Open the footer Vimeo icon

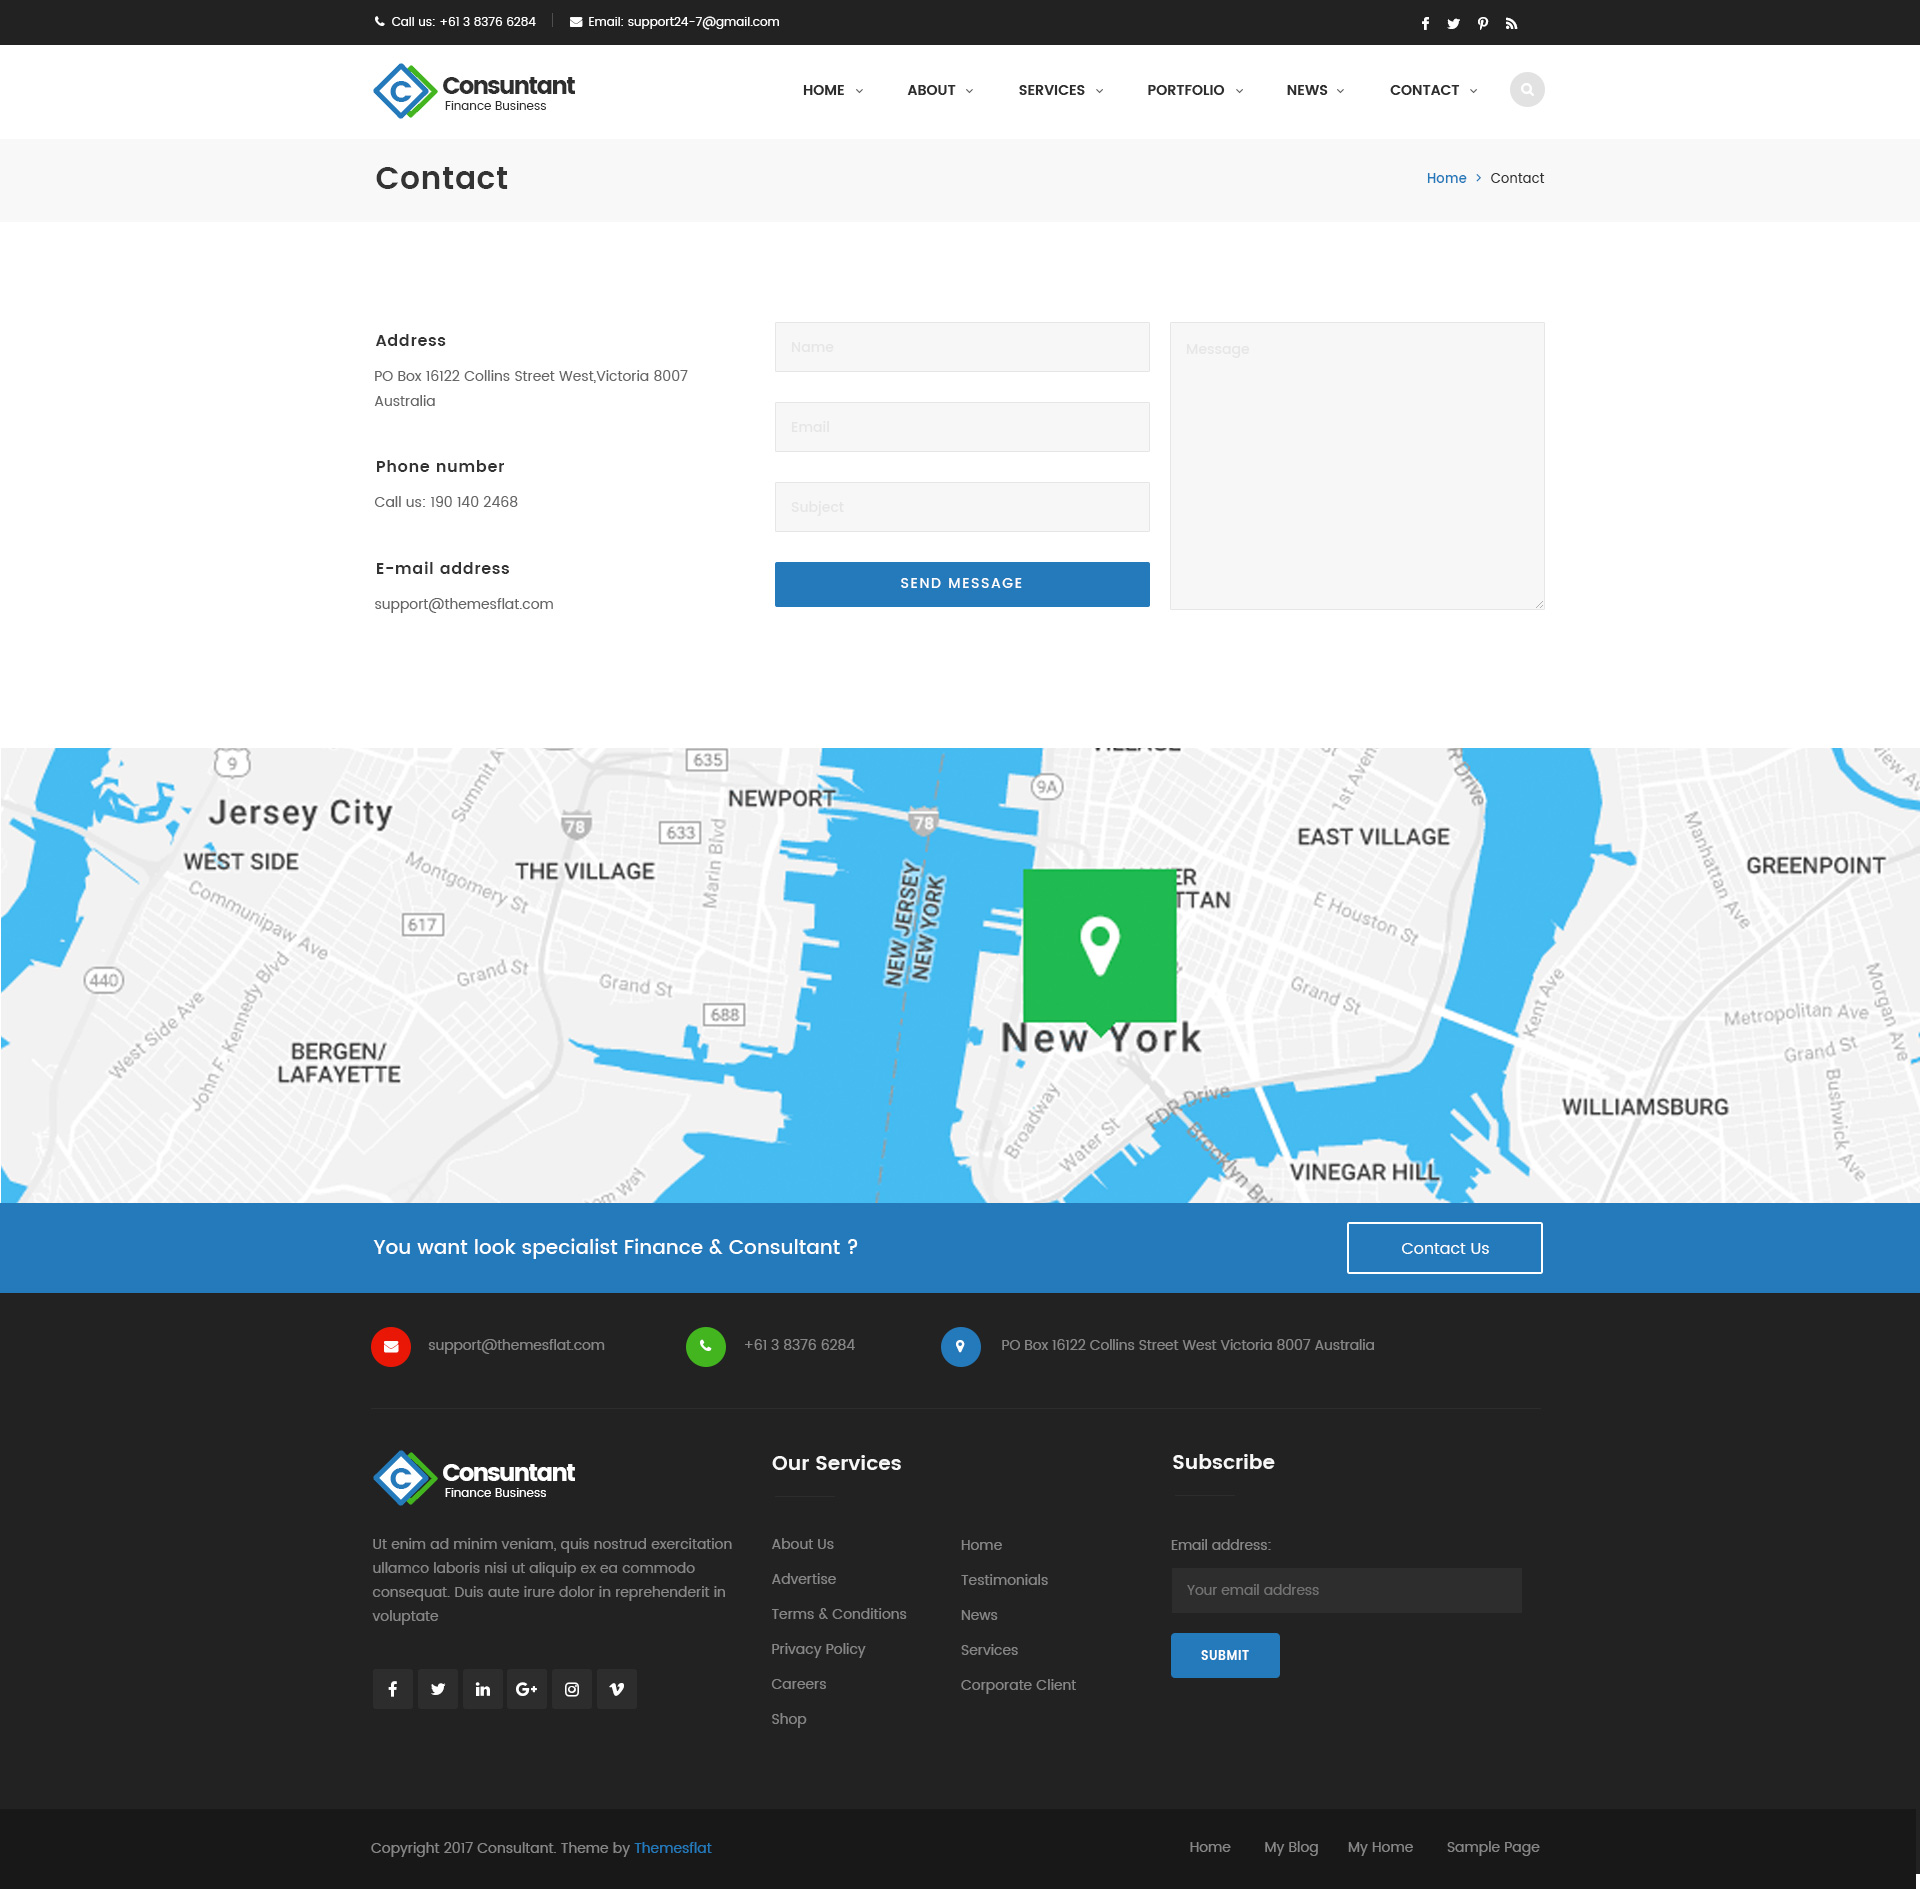point(617,1689)
